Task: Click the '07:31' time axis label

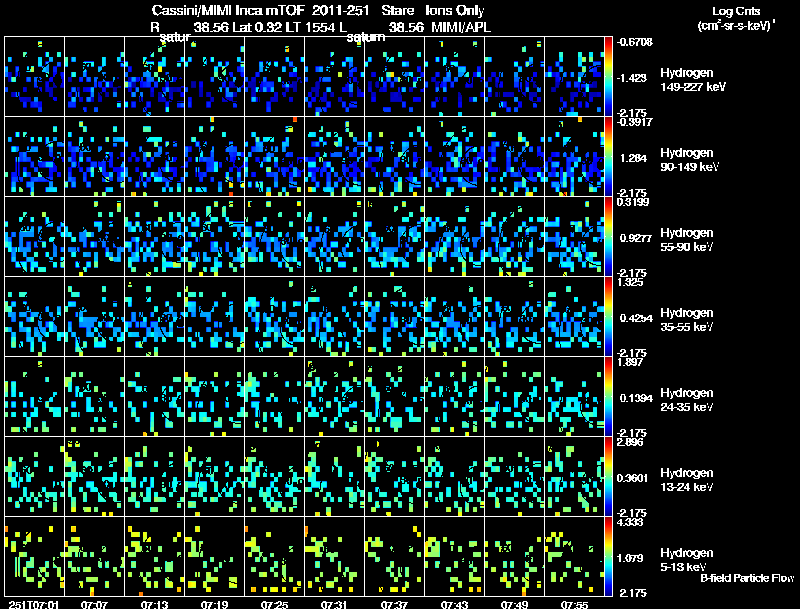Action: pos(334,604)
